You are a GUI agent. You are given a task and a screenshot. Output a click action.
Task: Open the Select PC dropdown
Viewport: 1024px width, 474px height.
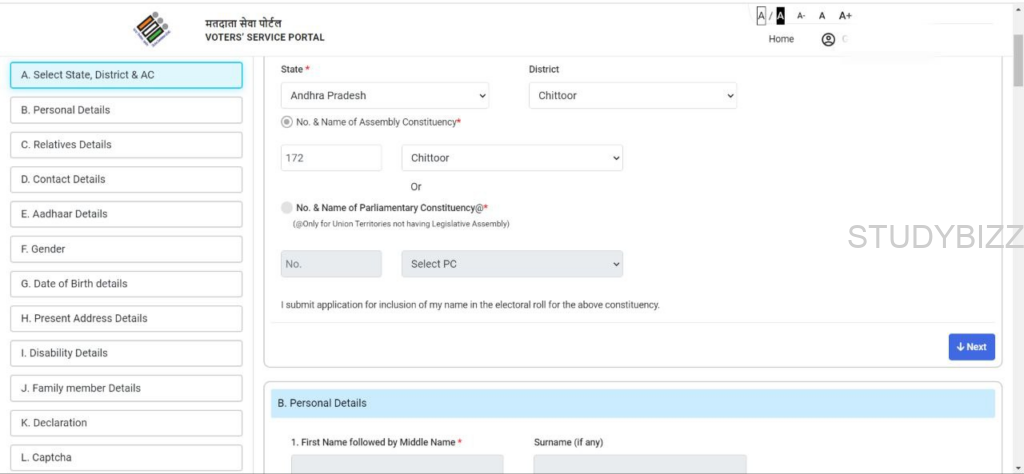[x=512, y=264]
